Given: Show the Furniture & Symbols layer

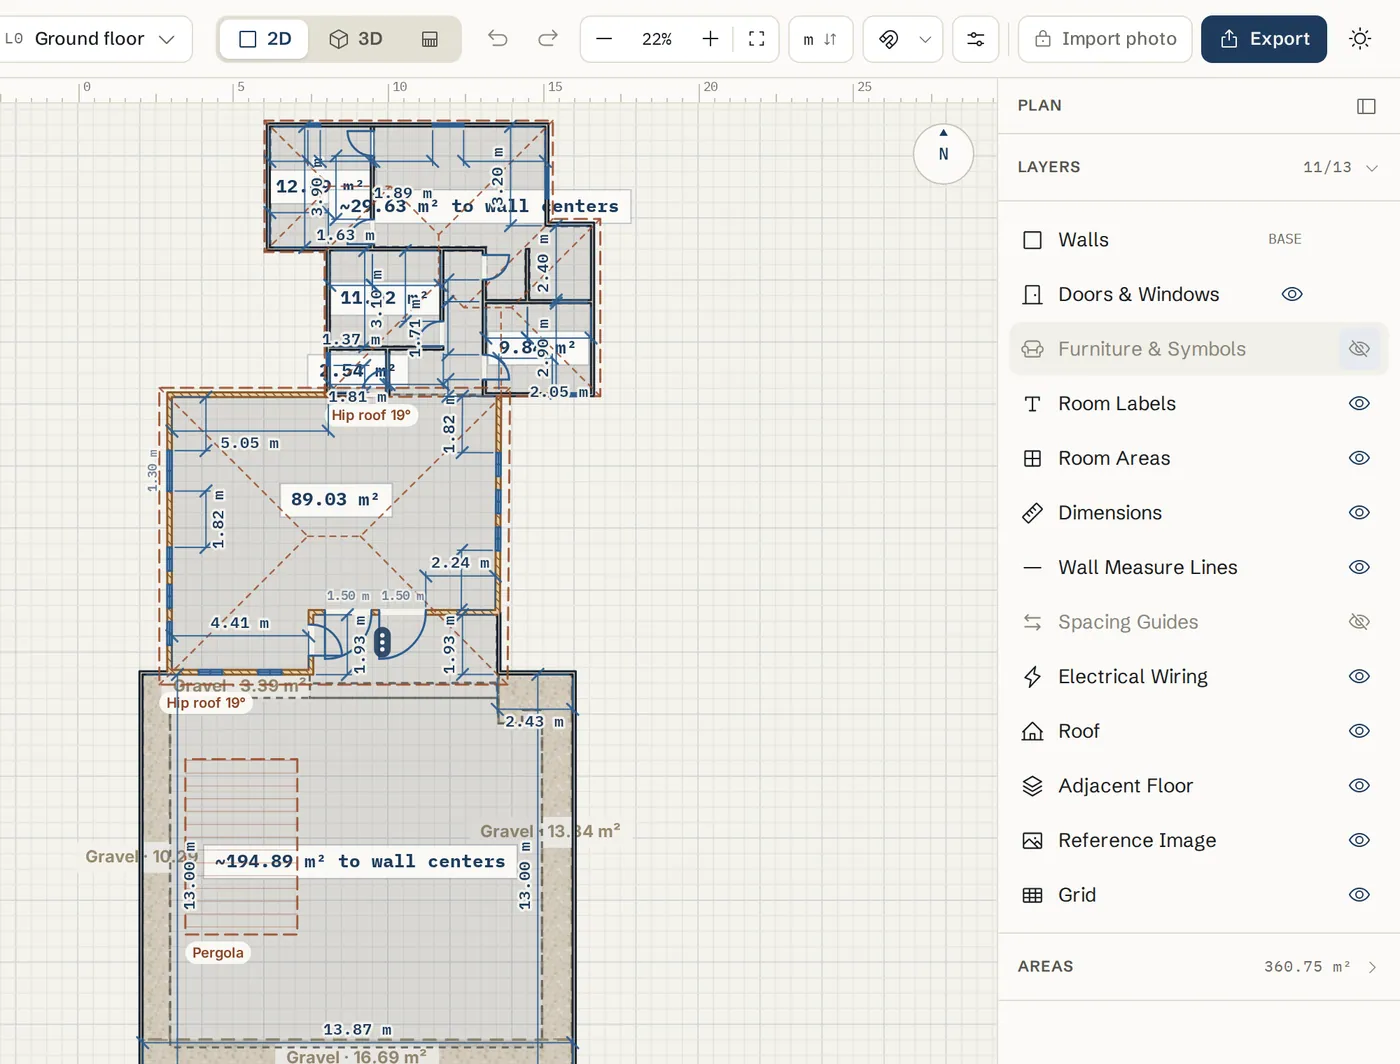Looking at the screenshot, I should pos(1359,349).
